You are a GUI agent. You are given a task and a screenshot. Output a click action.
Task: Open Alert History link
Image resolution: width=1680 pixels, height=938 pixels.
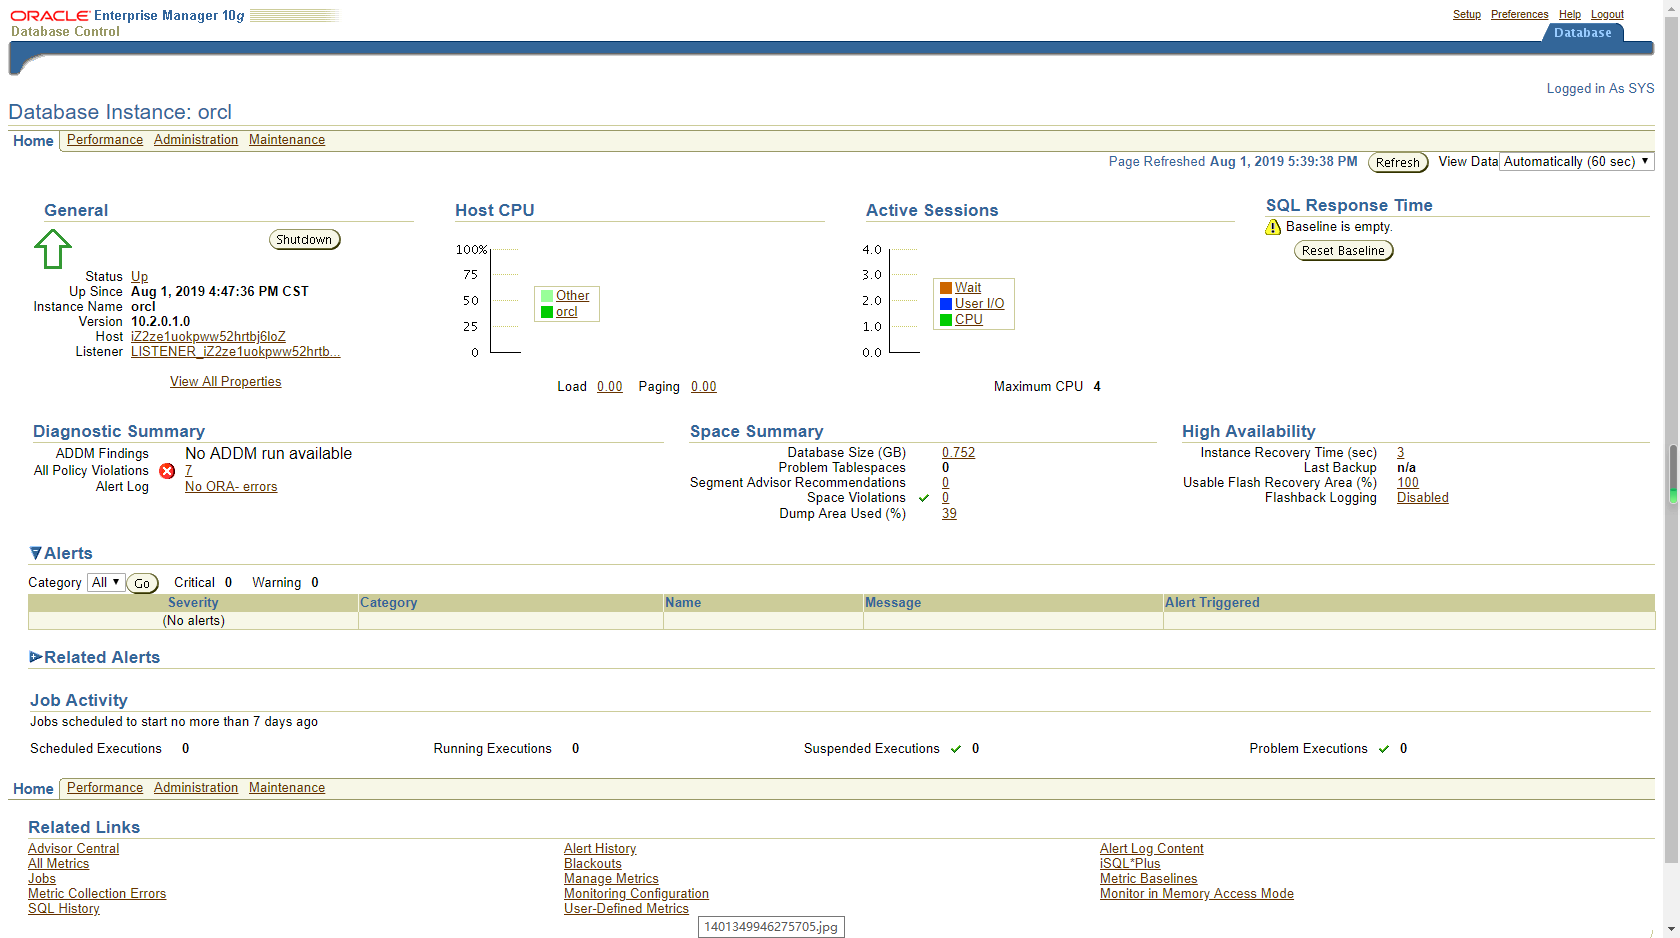pos(600,849)
